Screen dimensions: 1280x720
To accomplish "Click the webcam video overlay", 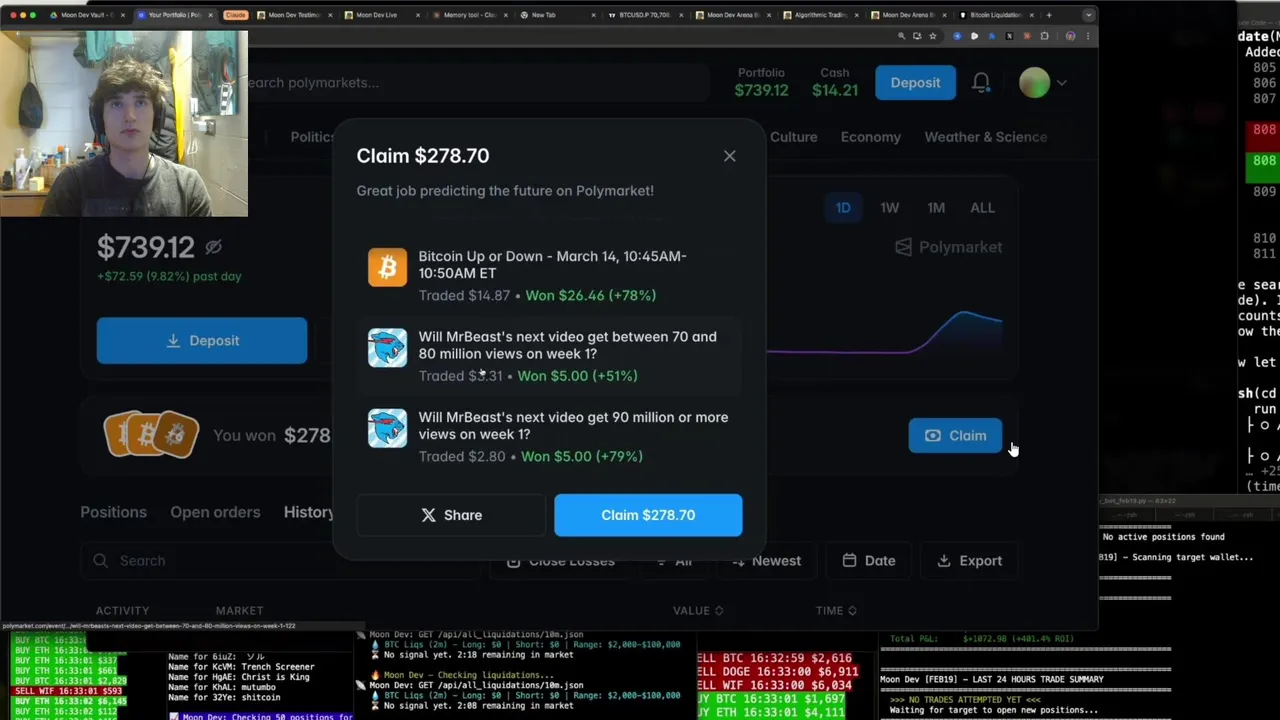I will coord(124,122).
